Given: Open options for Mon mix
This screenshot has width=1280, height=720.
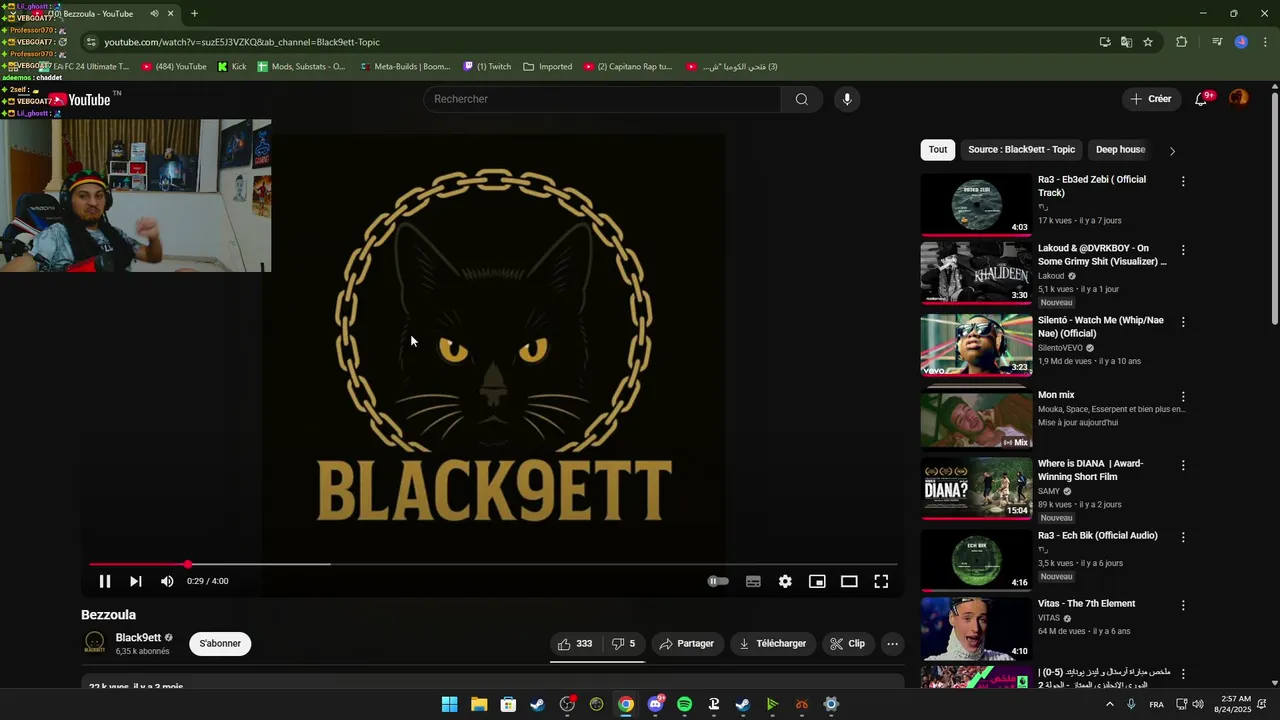Looking at the screenshot, I should coord(1183,397).
